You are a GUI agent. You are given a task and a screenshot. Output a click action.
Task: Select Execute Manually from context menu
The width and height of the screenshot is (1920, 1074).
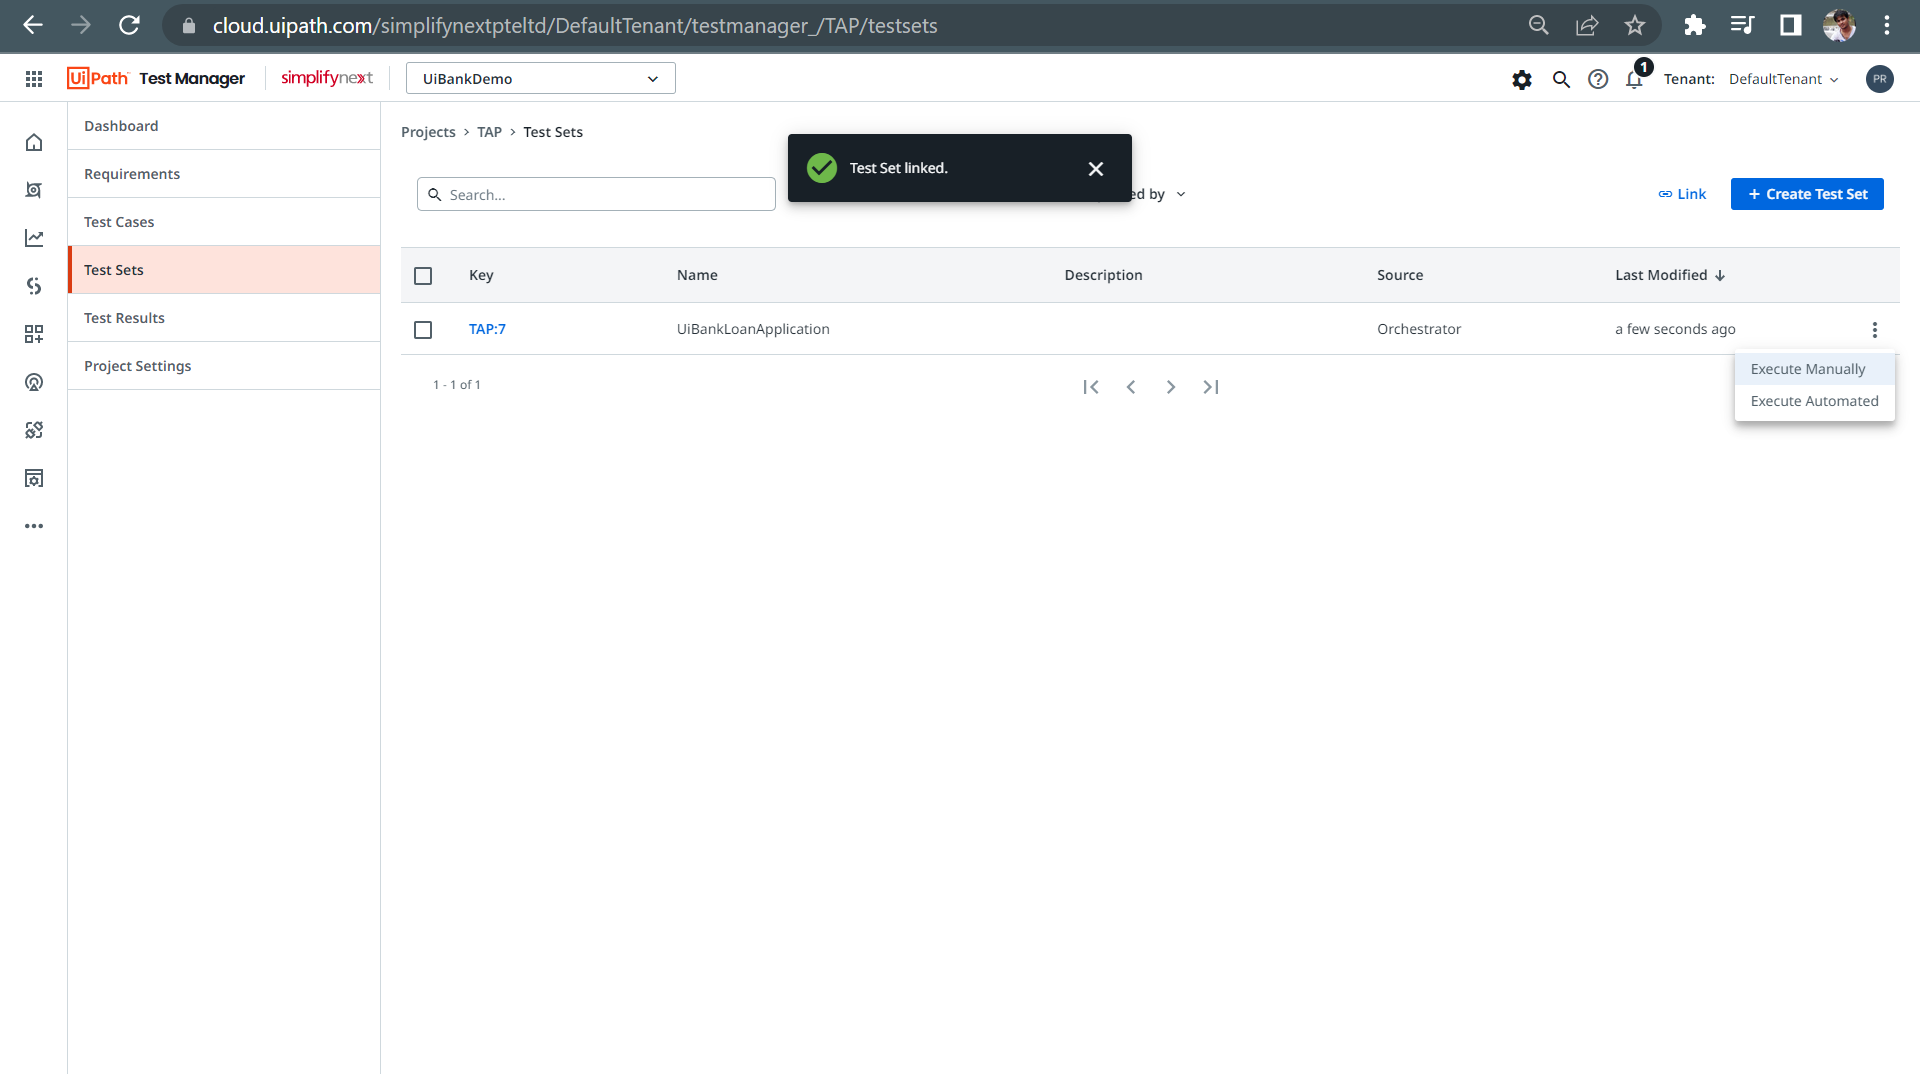point(1814,369)
